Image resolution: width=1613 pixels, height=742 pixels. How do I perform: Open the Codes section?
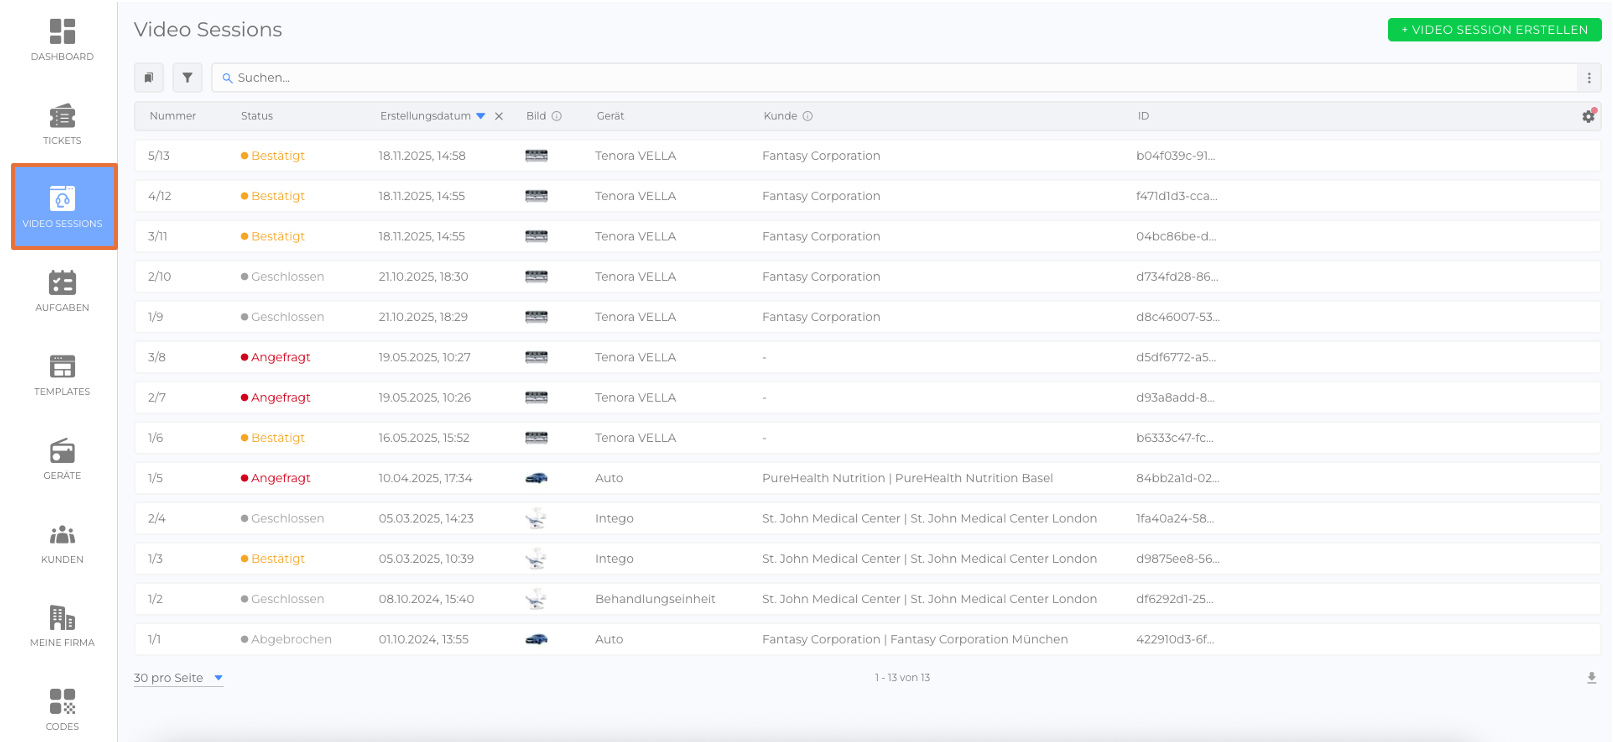[62, 709]
